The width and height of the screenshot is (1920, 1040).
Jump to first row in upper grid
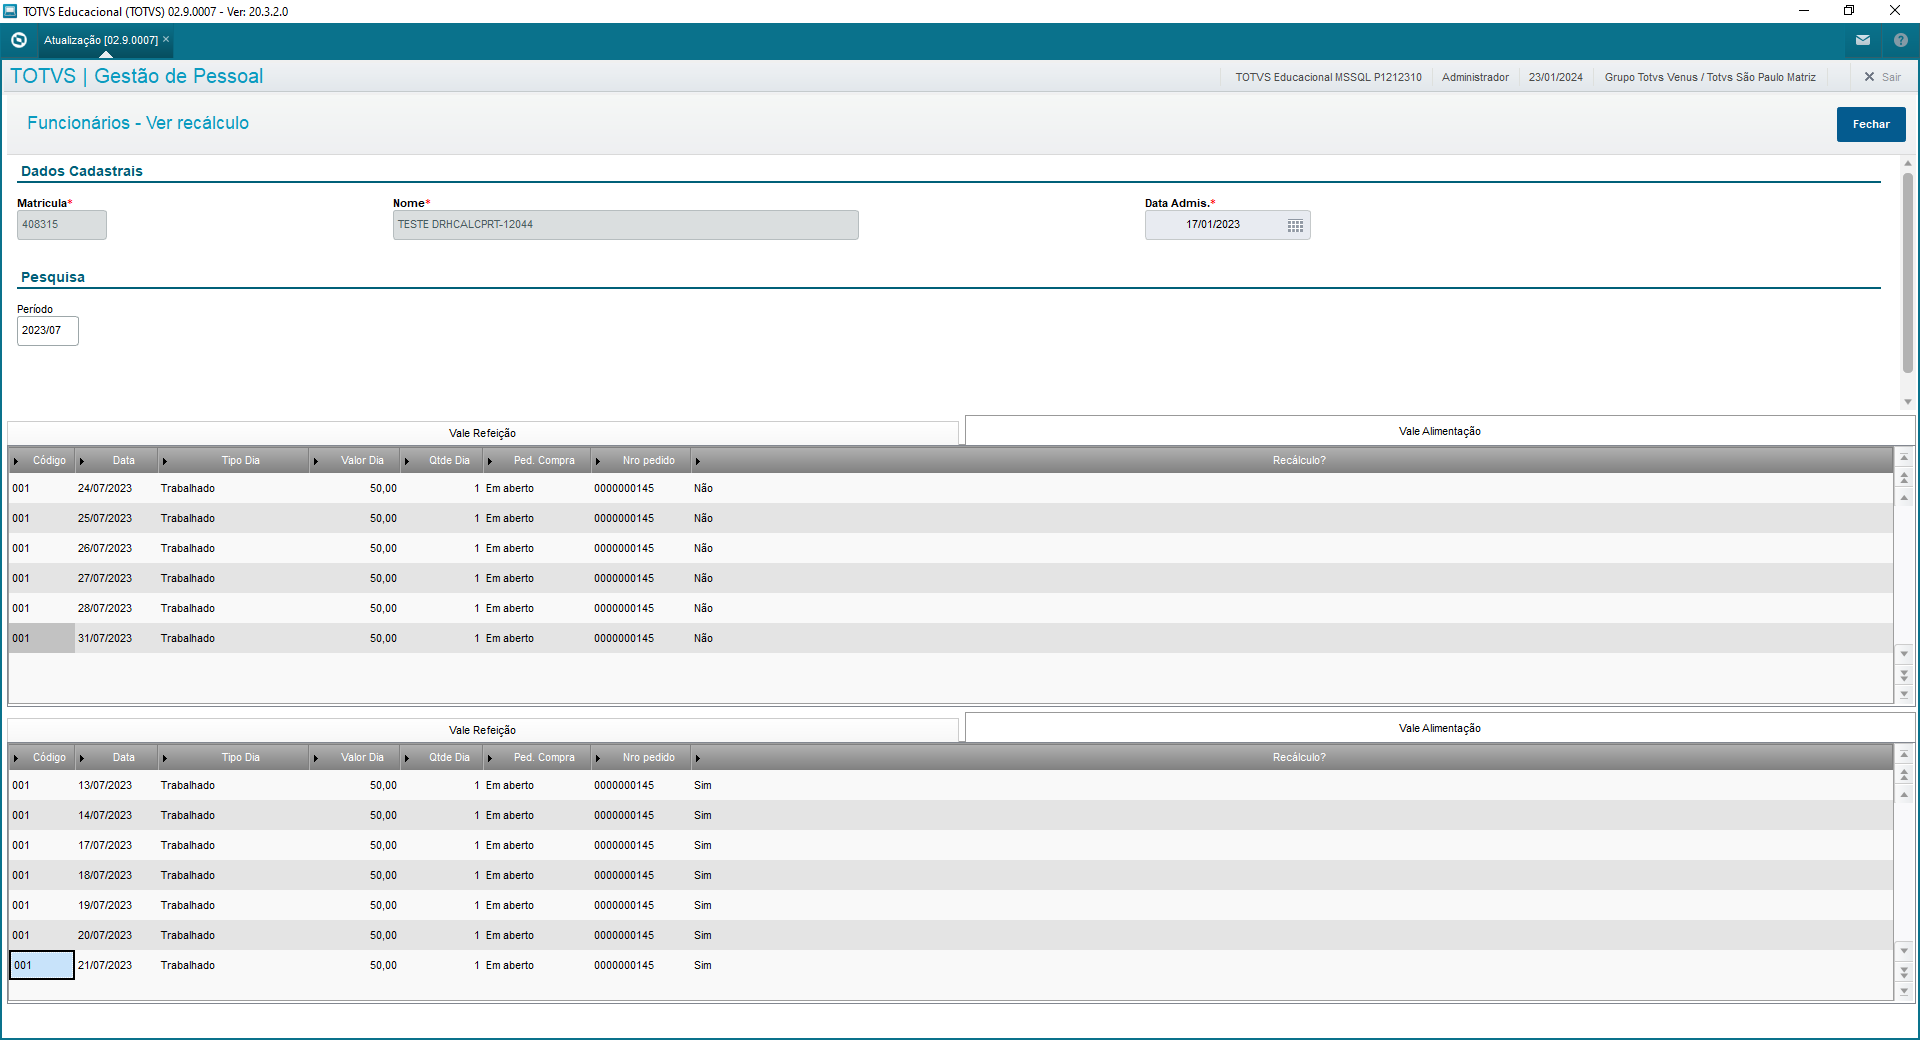click(x=1904, y=458)
